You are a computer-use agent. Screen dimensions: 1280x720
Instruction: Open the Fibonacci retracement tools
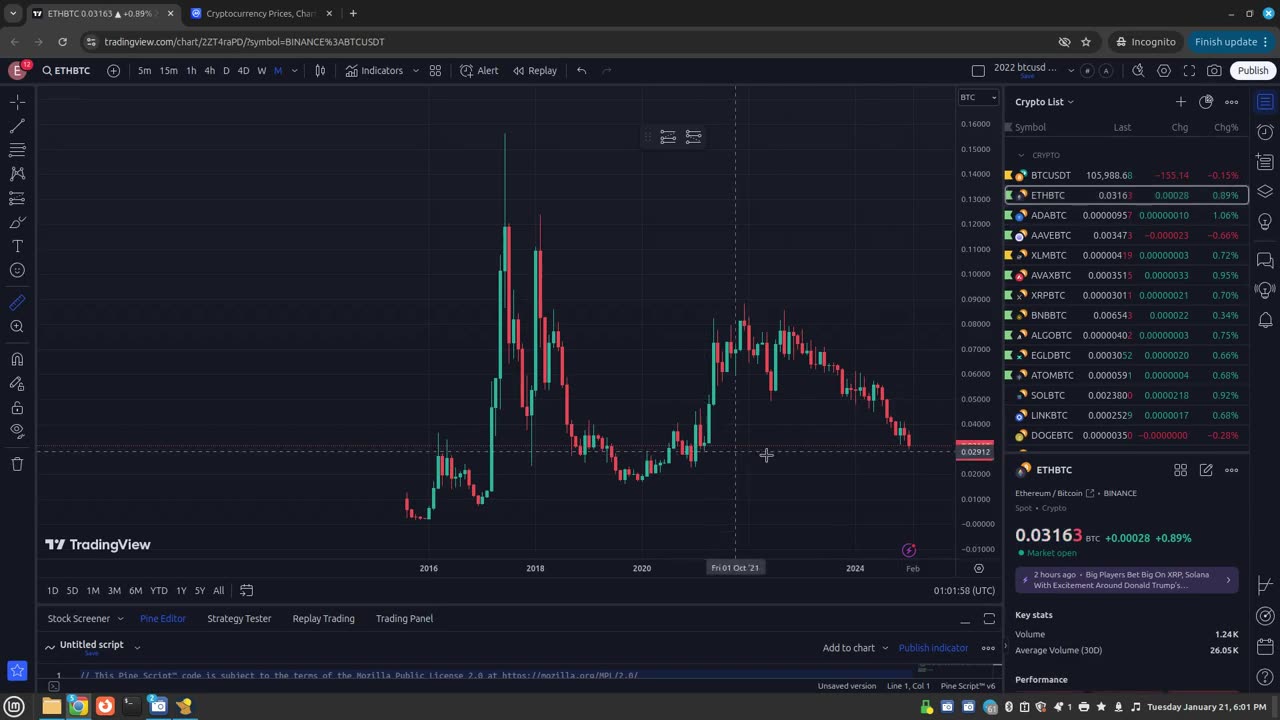pyautogui.click(x=17, y=150)
